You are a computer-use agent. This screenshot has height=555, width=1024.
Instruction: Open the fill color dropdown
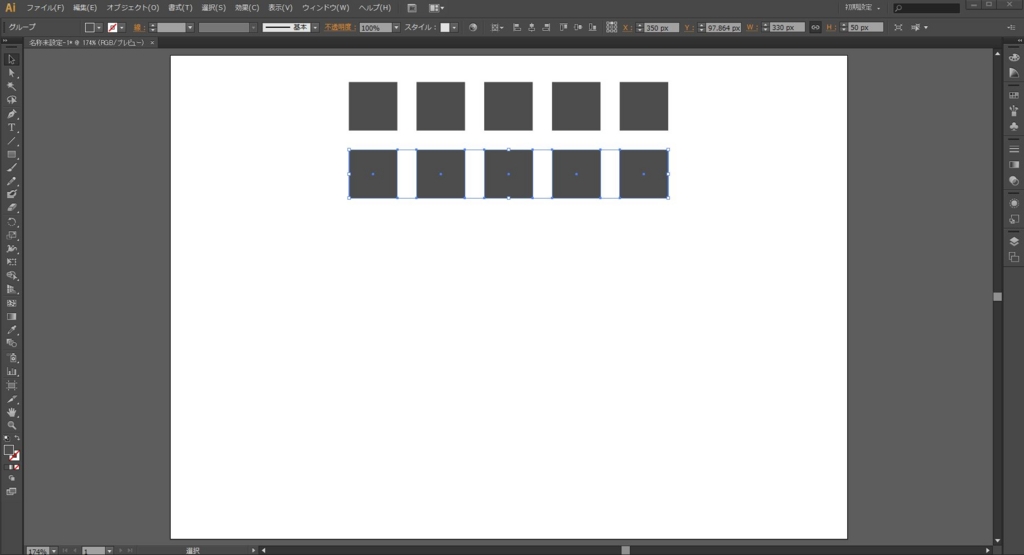tap(99, 27)
